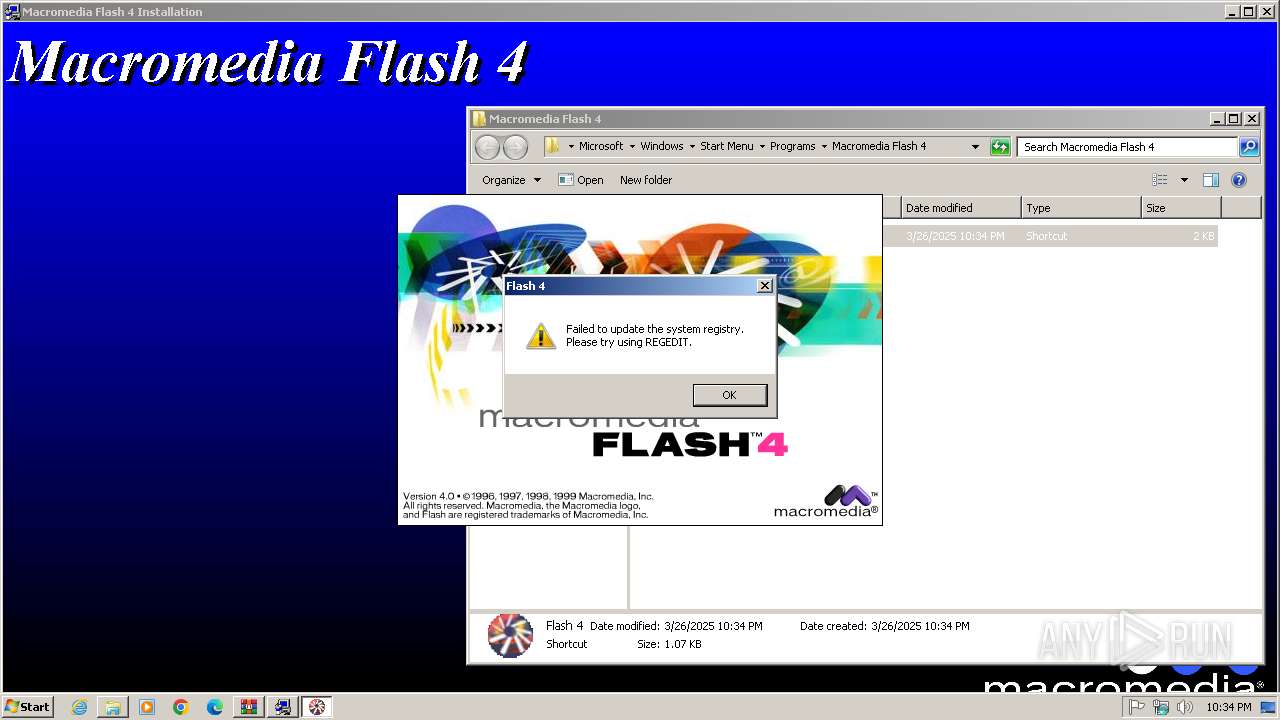Click Date created value in details pane
This screenshot has height=720, width=1280.
[x=920, y=626]
